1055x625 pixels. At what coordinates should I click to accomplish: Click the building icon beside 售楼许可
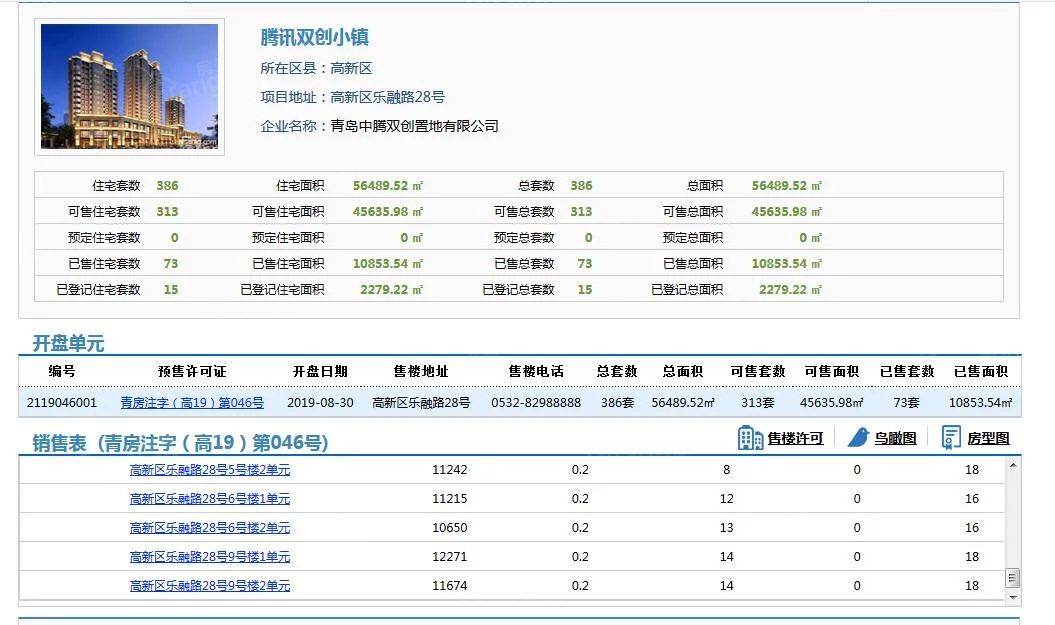(750, 438)
